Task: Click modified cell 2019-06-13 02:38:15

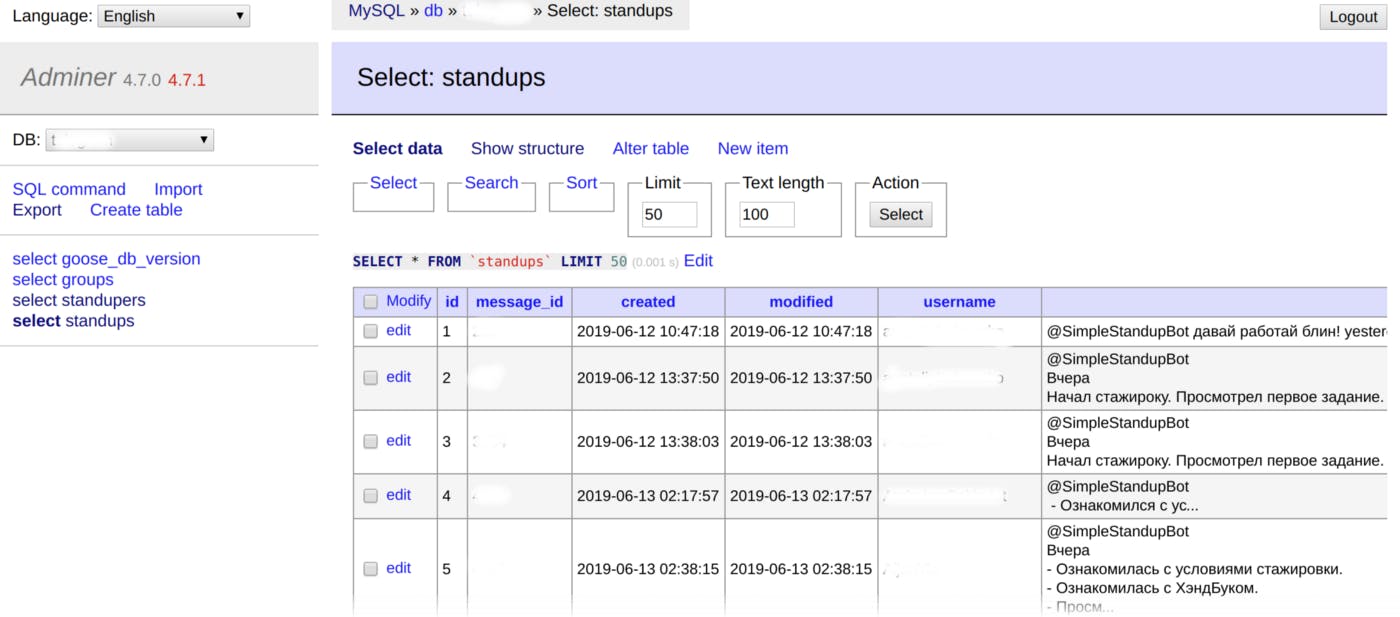Action: [801, 569]
